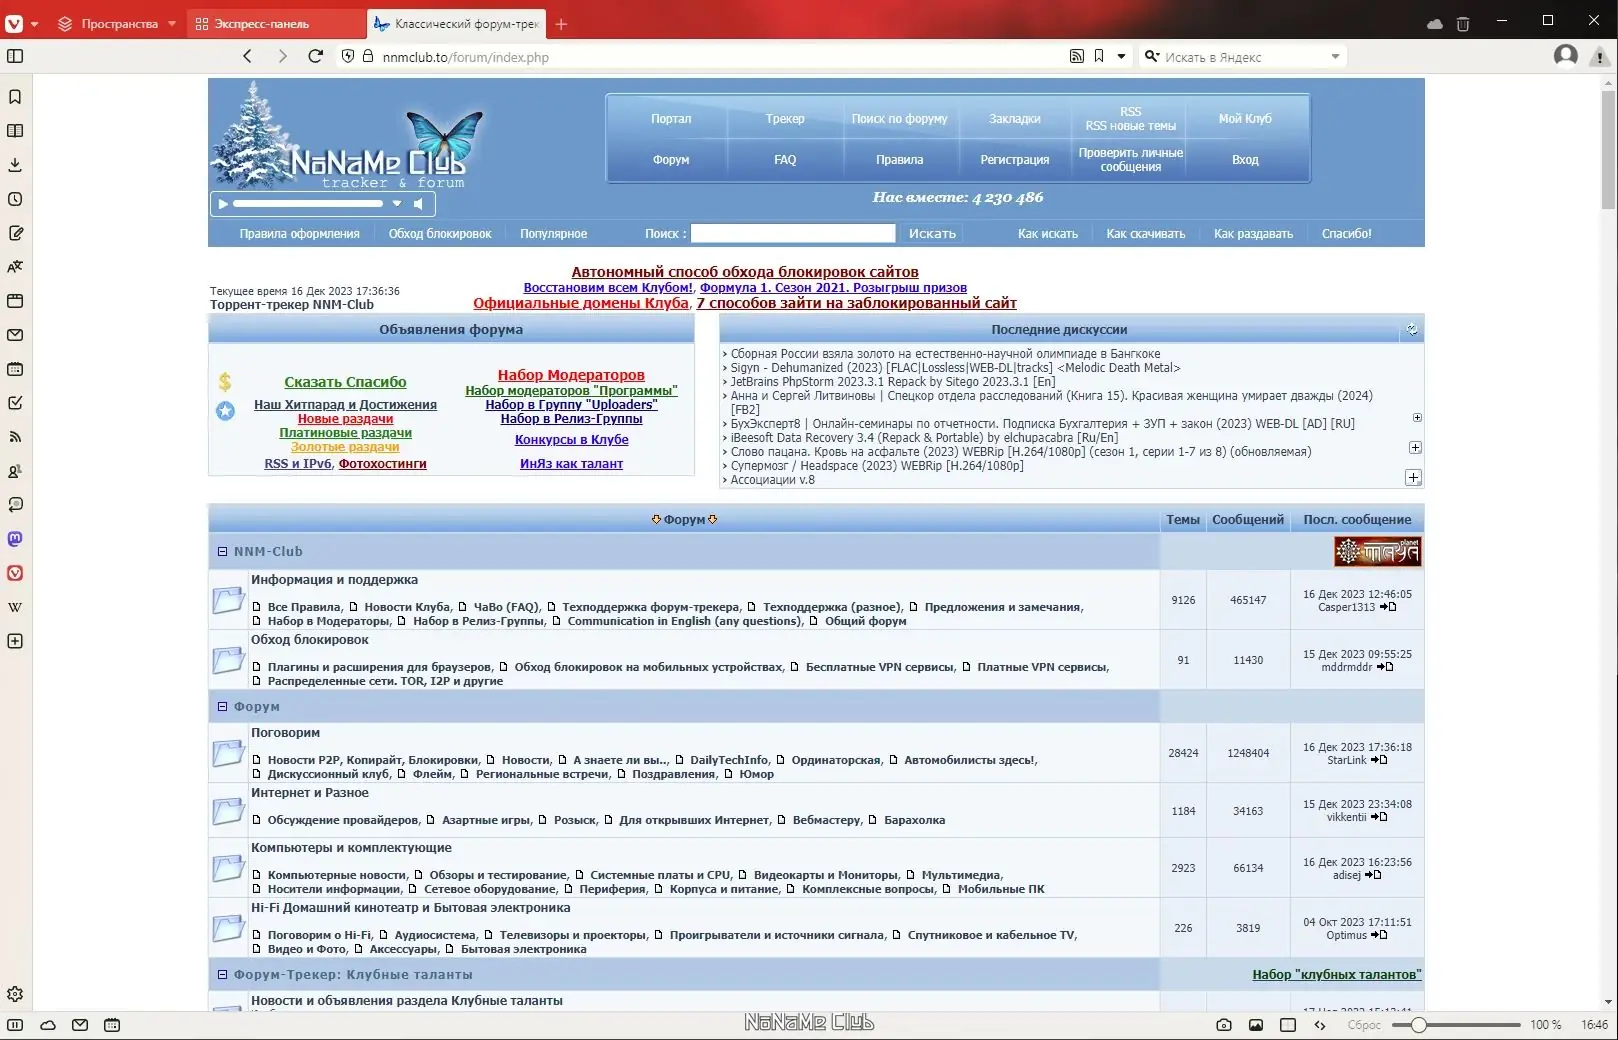Screen dimensions: 1618x1040
Task: Open the bookmark options dropdown arrow
Action: [x=1121, y=56]
